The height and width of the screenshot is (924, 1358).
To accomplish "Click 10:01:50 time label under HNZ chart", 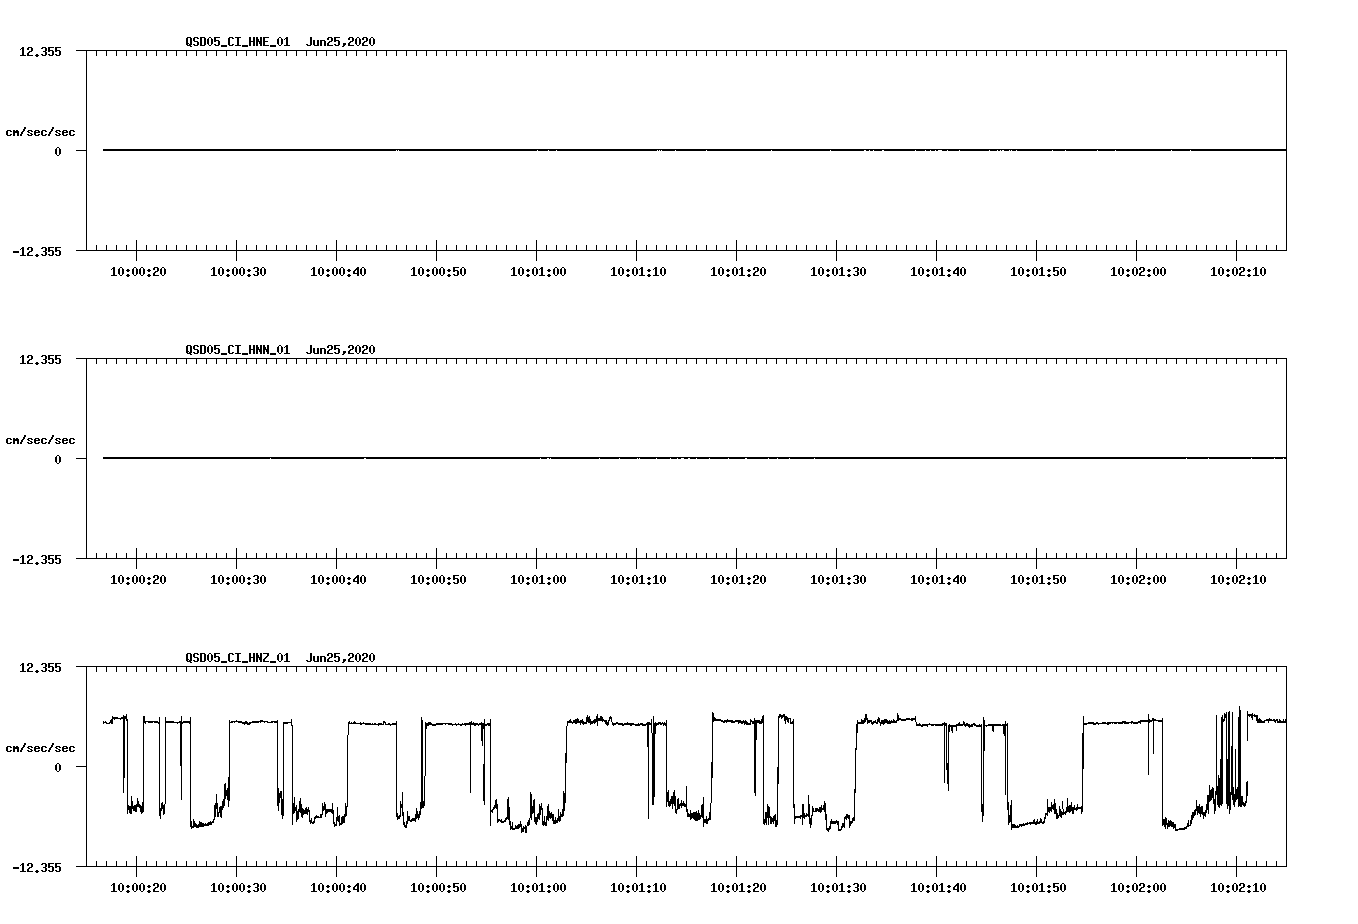I will [1038, 887].
